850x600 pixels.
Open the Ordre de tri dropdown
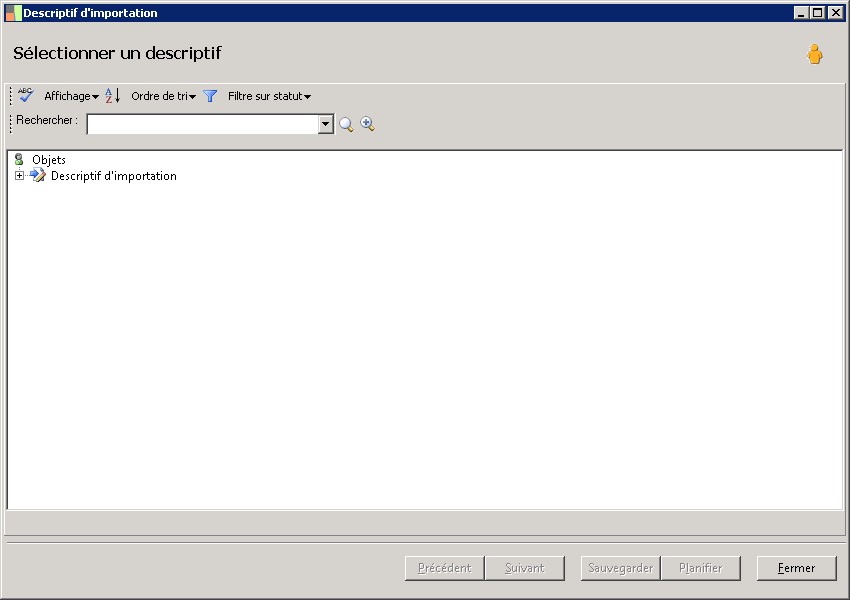click(x=163, y=96)
